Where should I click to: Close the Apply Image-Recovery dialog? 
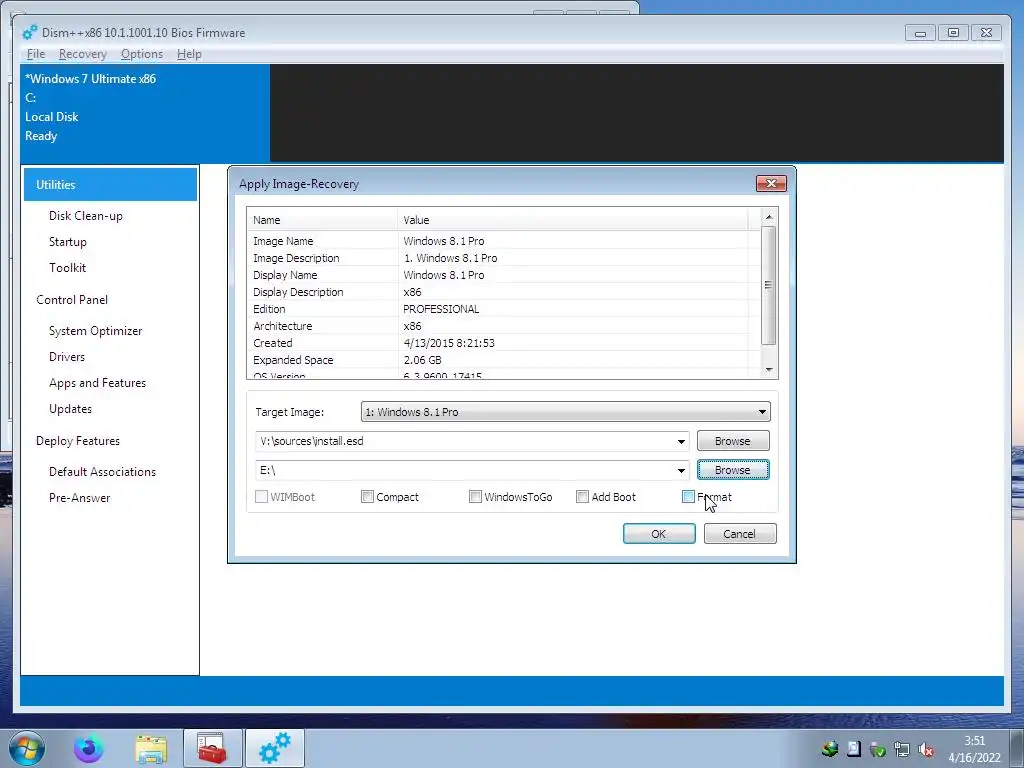click(771, 184)
